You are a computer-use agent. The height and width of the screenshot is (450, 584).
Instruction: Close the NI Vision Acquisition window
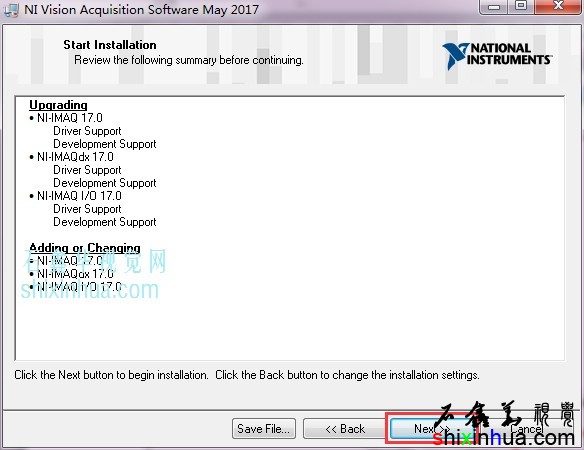pos(558,6)
